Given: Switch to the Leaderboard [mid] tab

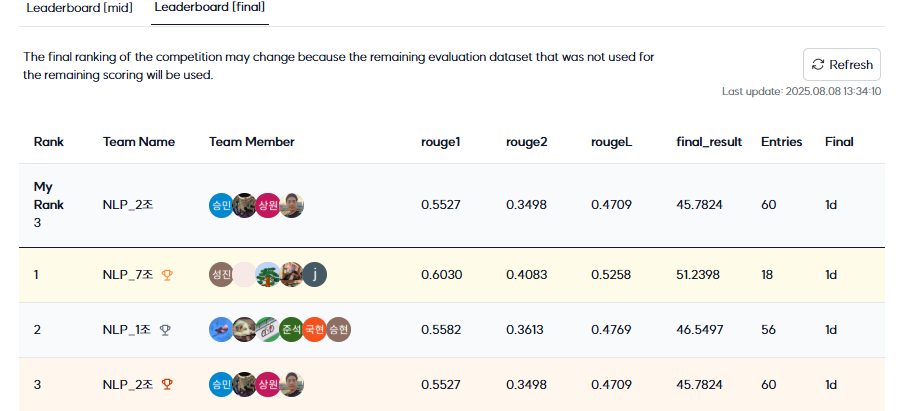Looking at the screenshot, I should [80, 9].
